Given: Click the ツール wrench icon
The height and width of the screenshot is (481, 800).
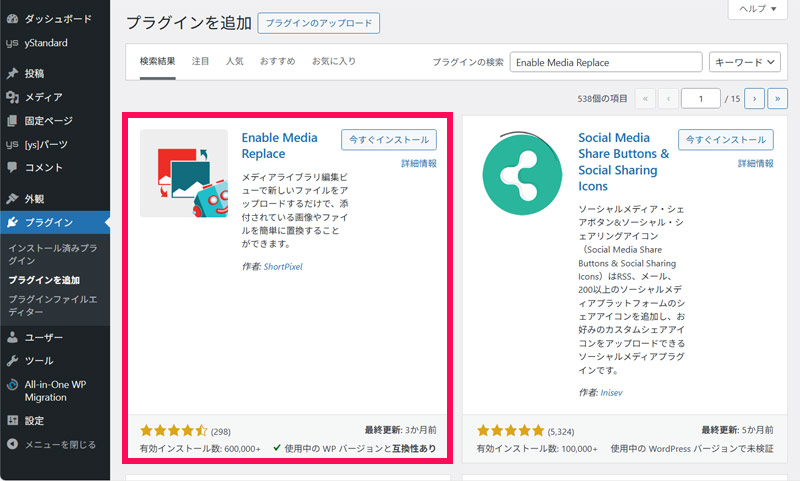Looking at the screenshot, I should tap(12, 361).
